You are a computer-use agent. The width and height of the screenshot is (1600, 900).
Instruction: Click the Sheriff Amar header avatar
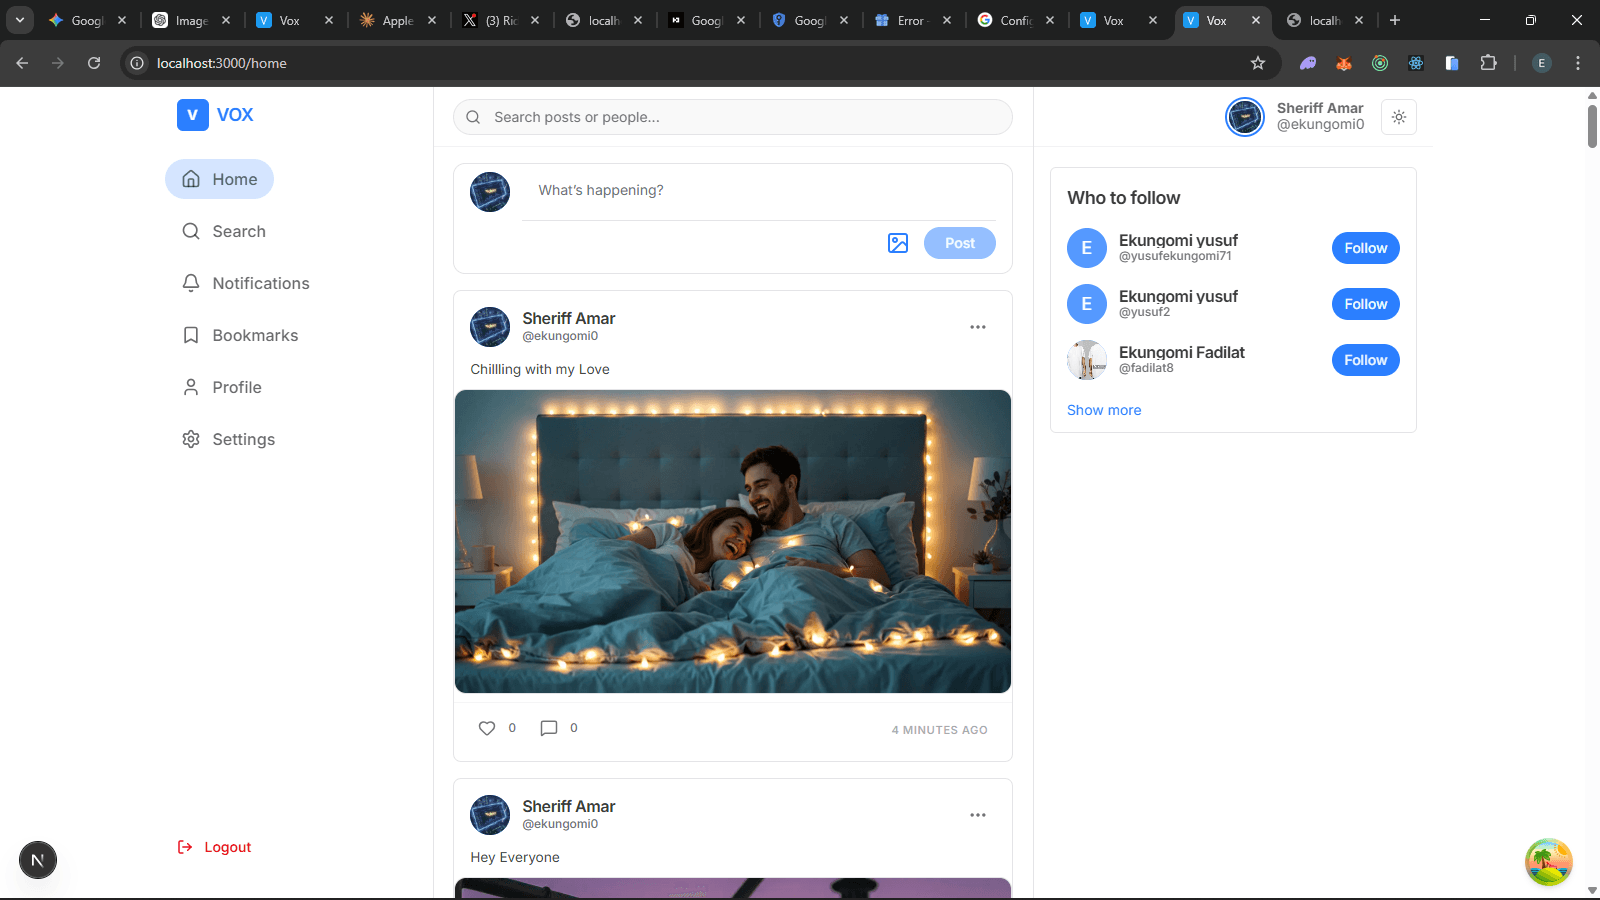[1245, 117]
